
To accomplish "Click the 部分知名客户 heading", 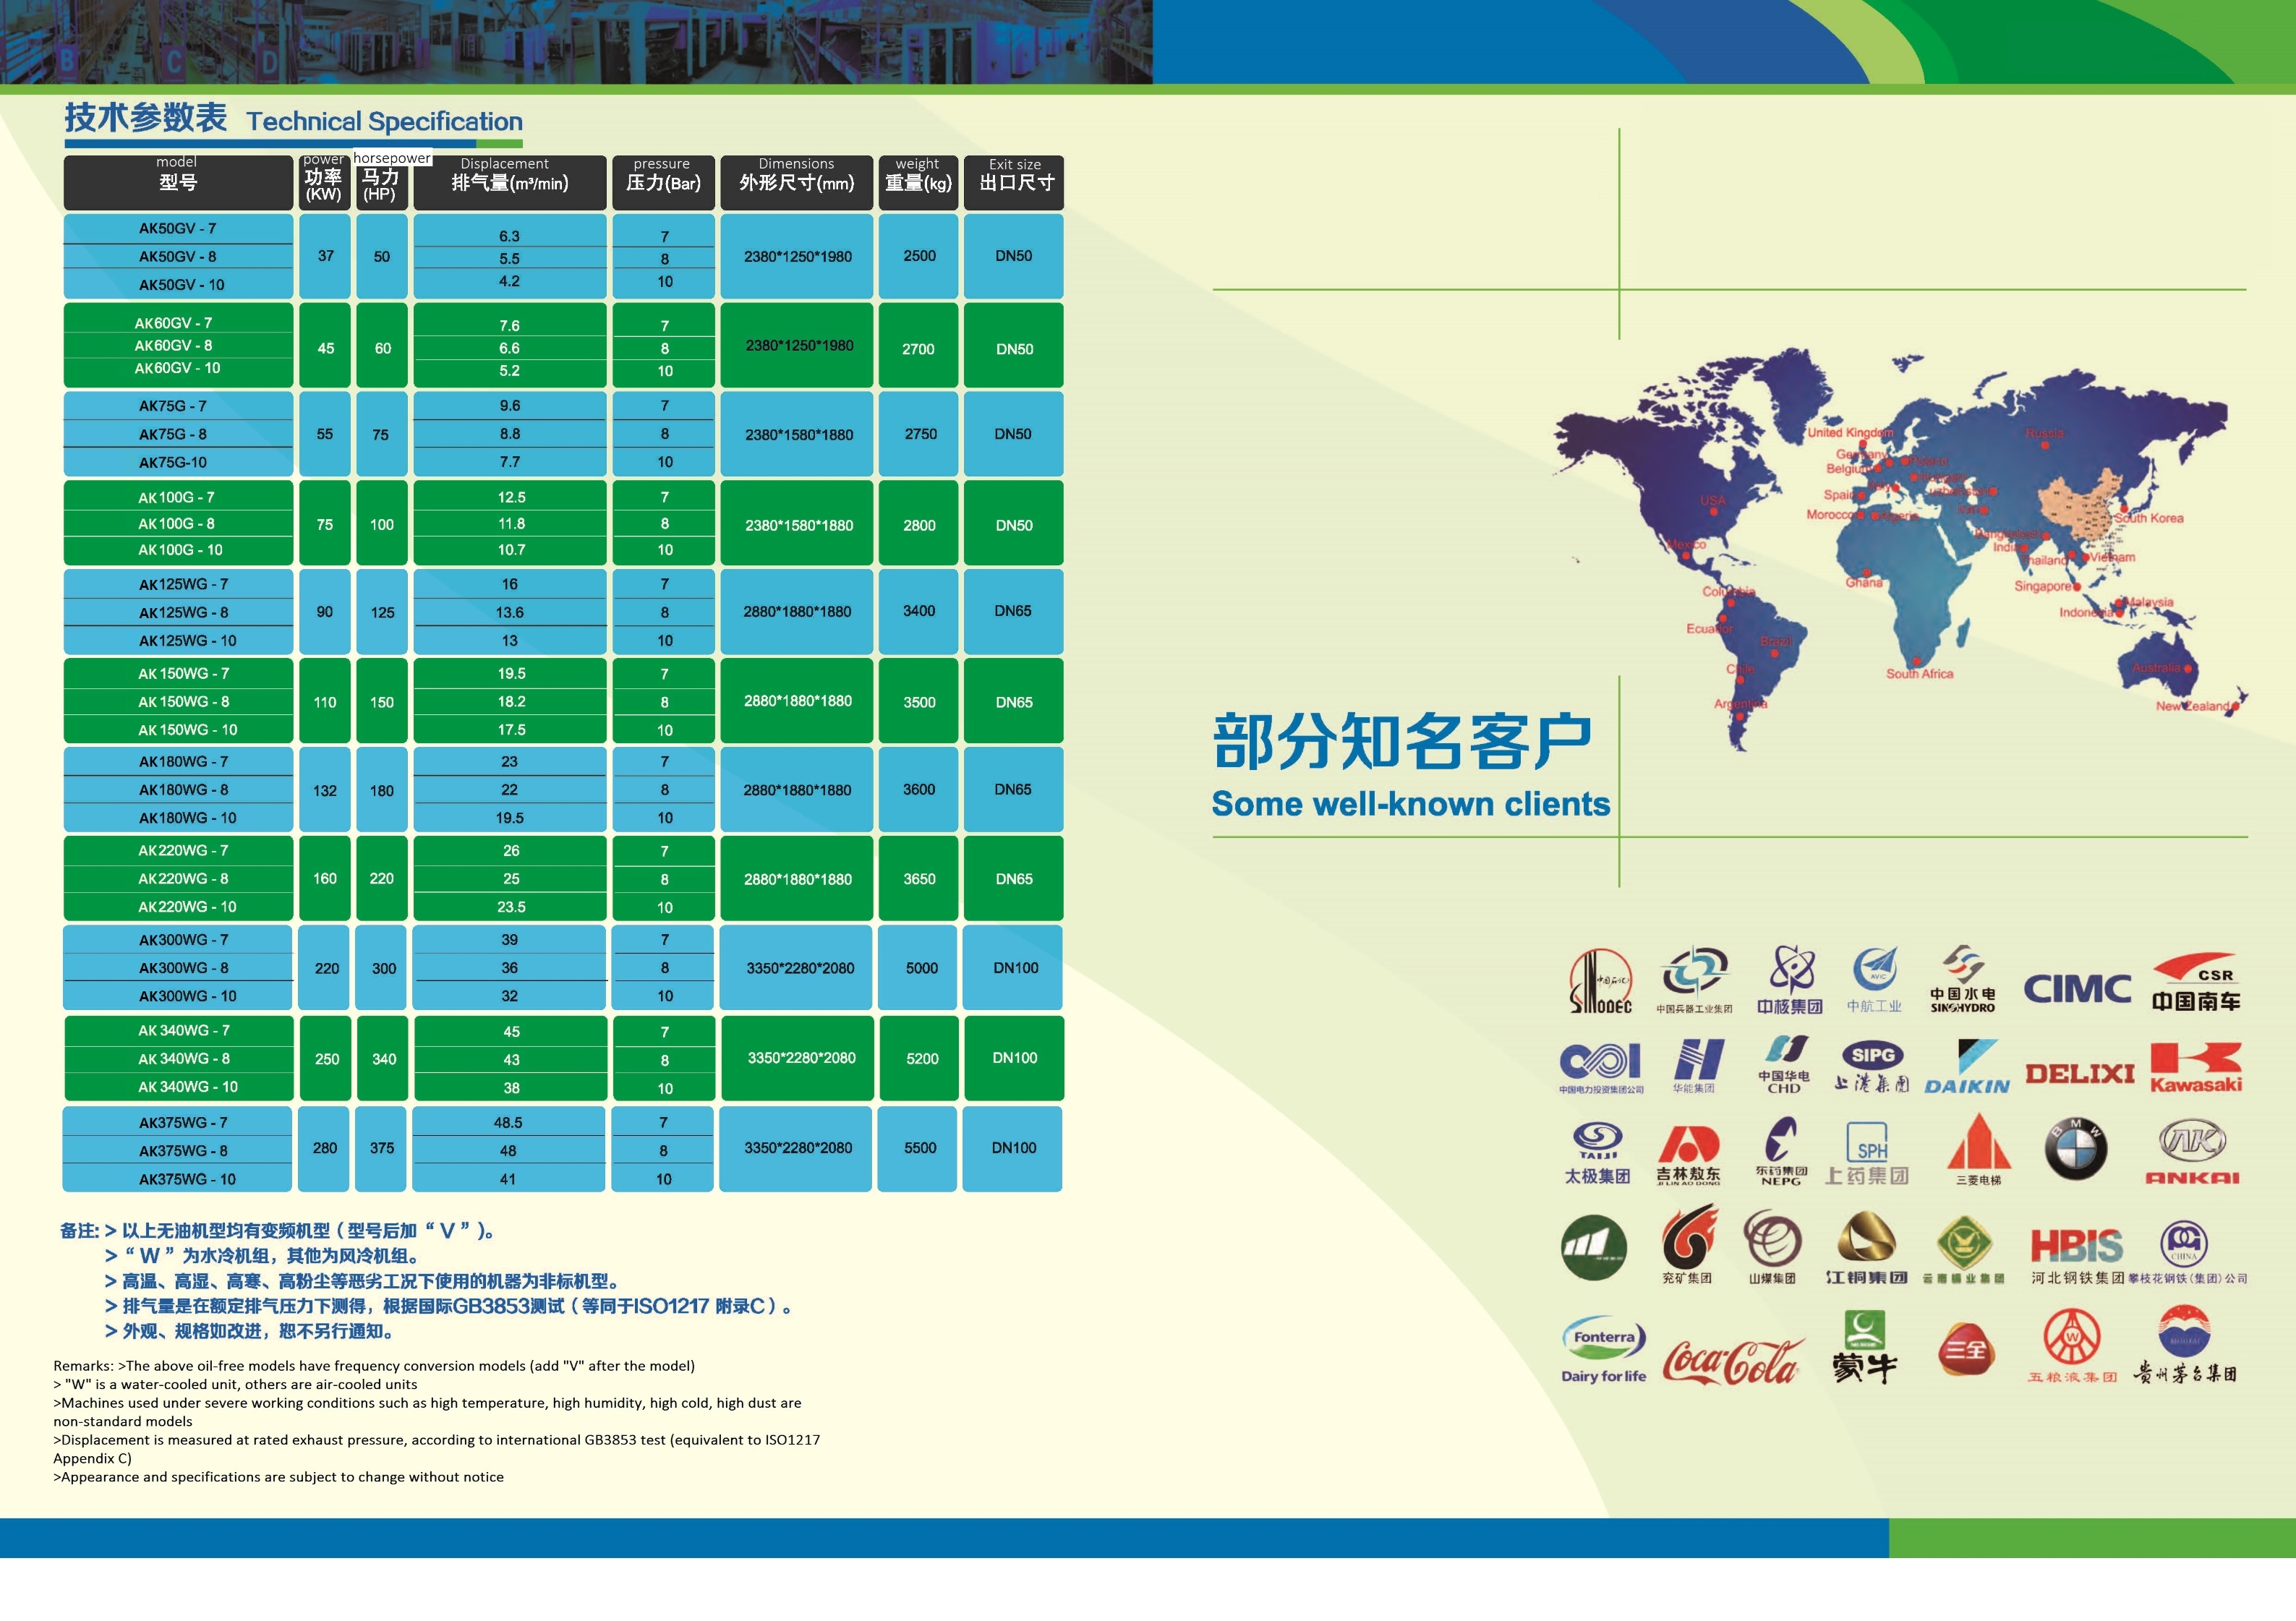I will pos(1403,741).
